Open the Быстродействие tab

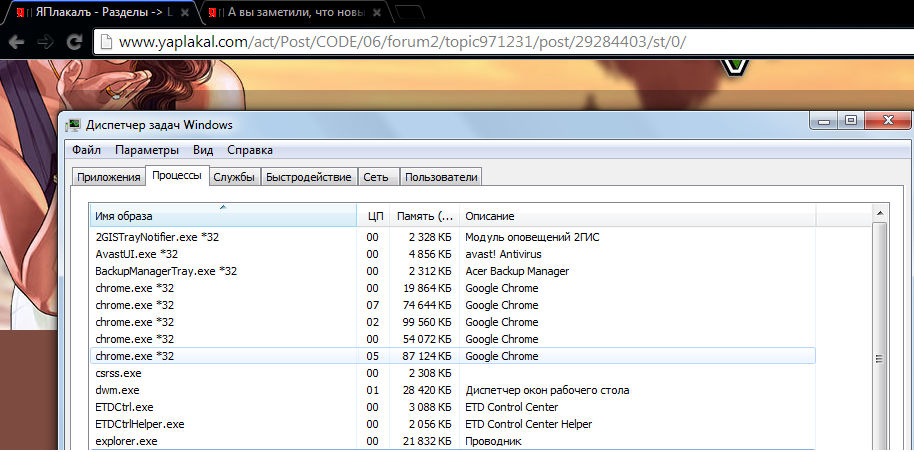tap(309, 177)
